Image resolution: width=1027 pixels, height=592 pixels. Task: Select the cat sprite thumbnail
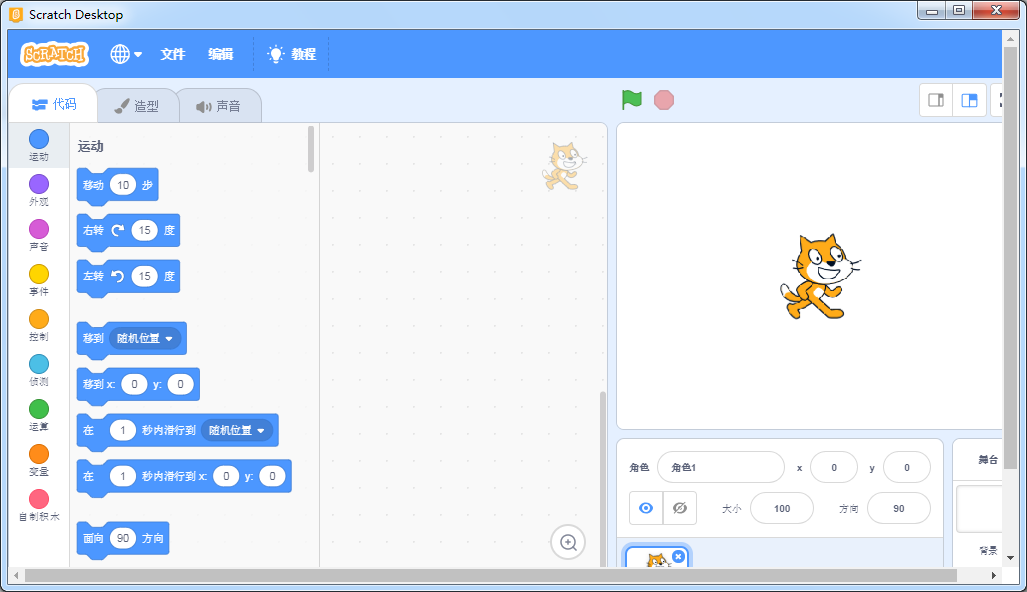[x=656, y=559]
